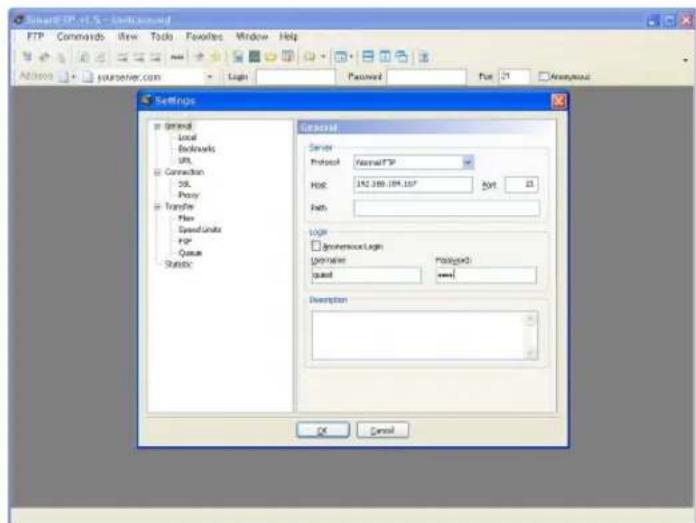
Task: Close the Settings dialog with the red X
Action: coord(558,101)
